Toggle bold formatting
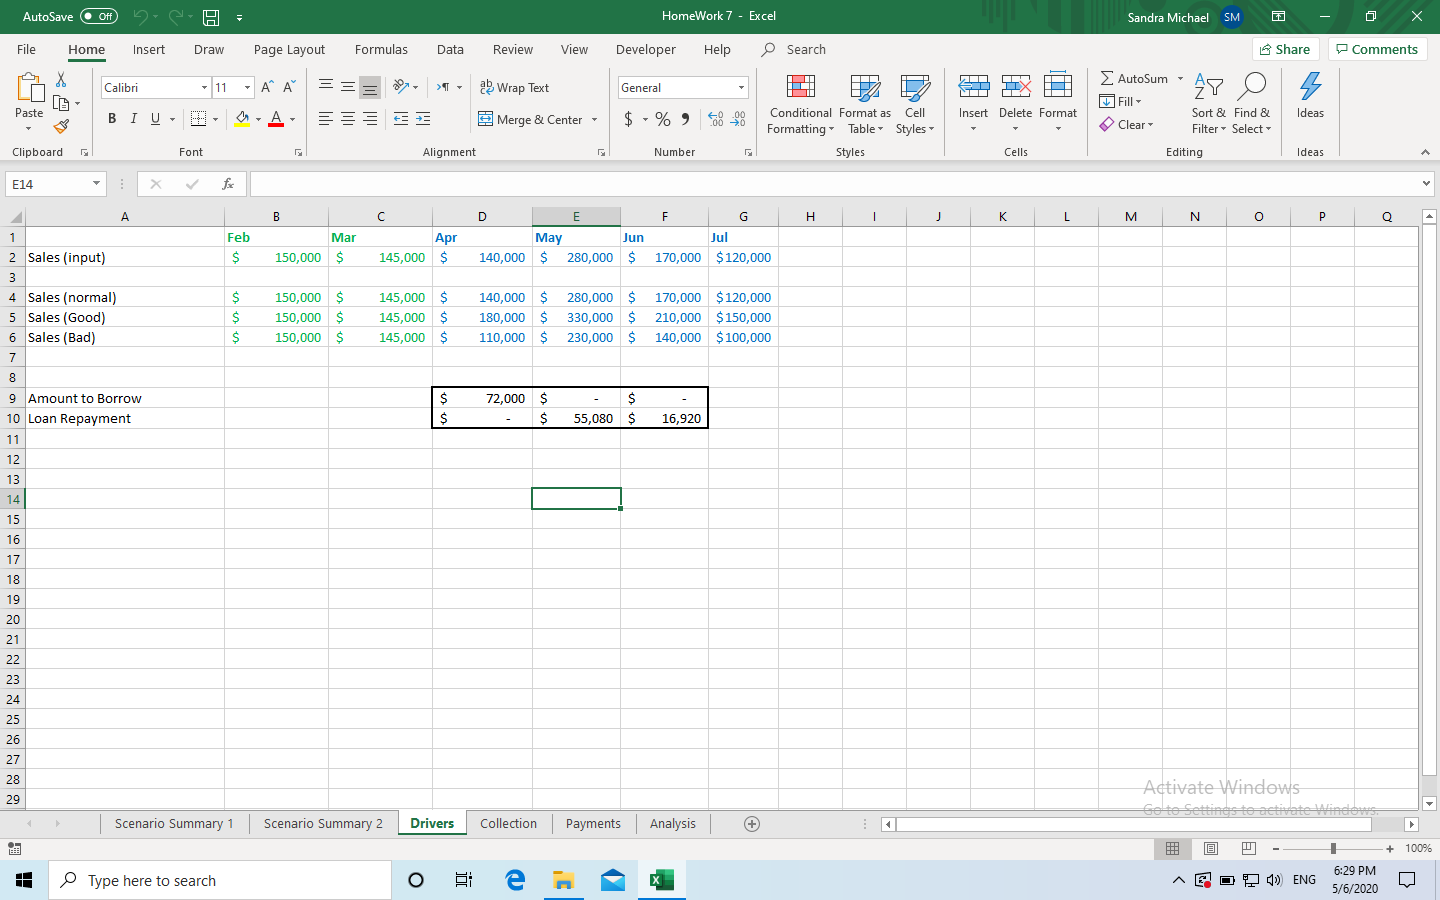Screen dimensions: 1440x900 pyautogui.click(x=112, y=118)
